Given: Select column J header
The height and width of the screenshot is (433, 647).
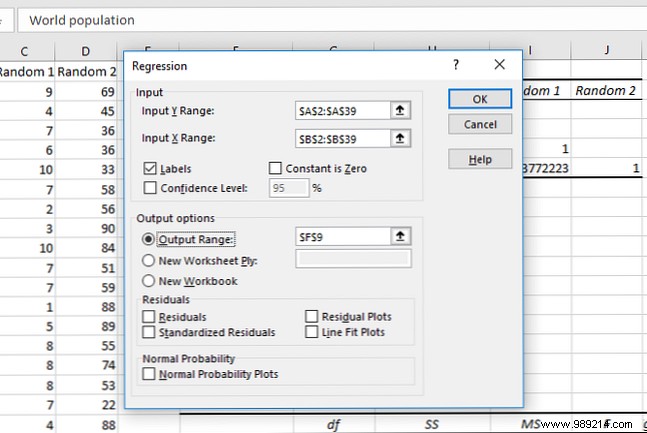Looking at the screenshot, I should [x=607, y=50].
